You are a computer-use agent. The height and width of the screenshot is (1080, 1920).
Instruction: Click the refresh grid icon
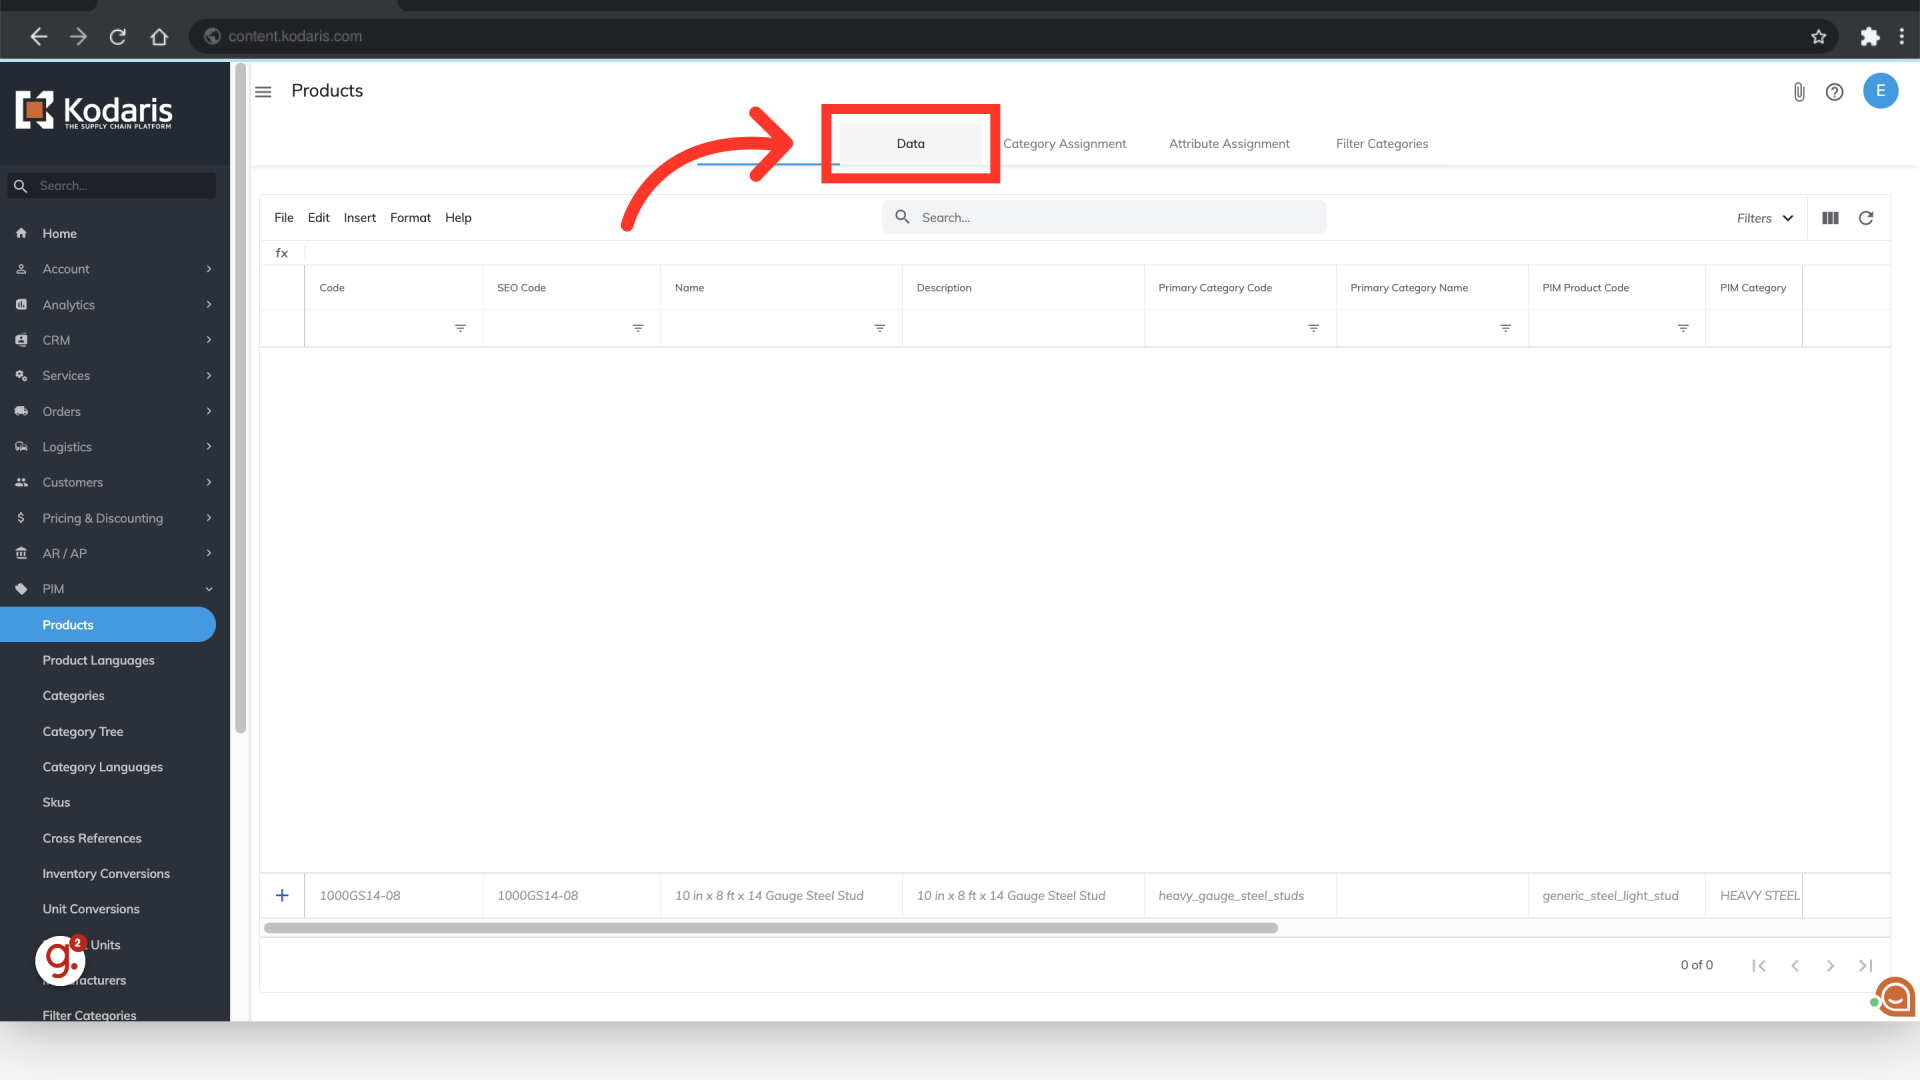click(x=1866, y=218)
